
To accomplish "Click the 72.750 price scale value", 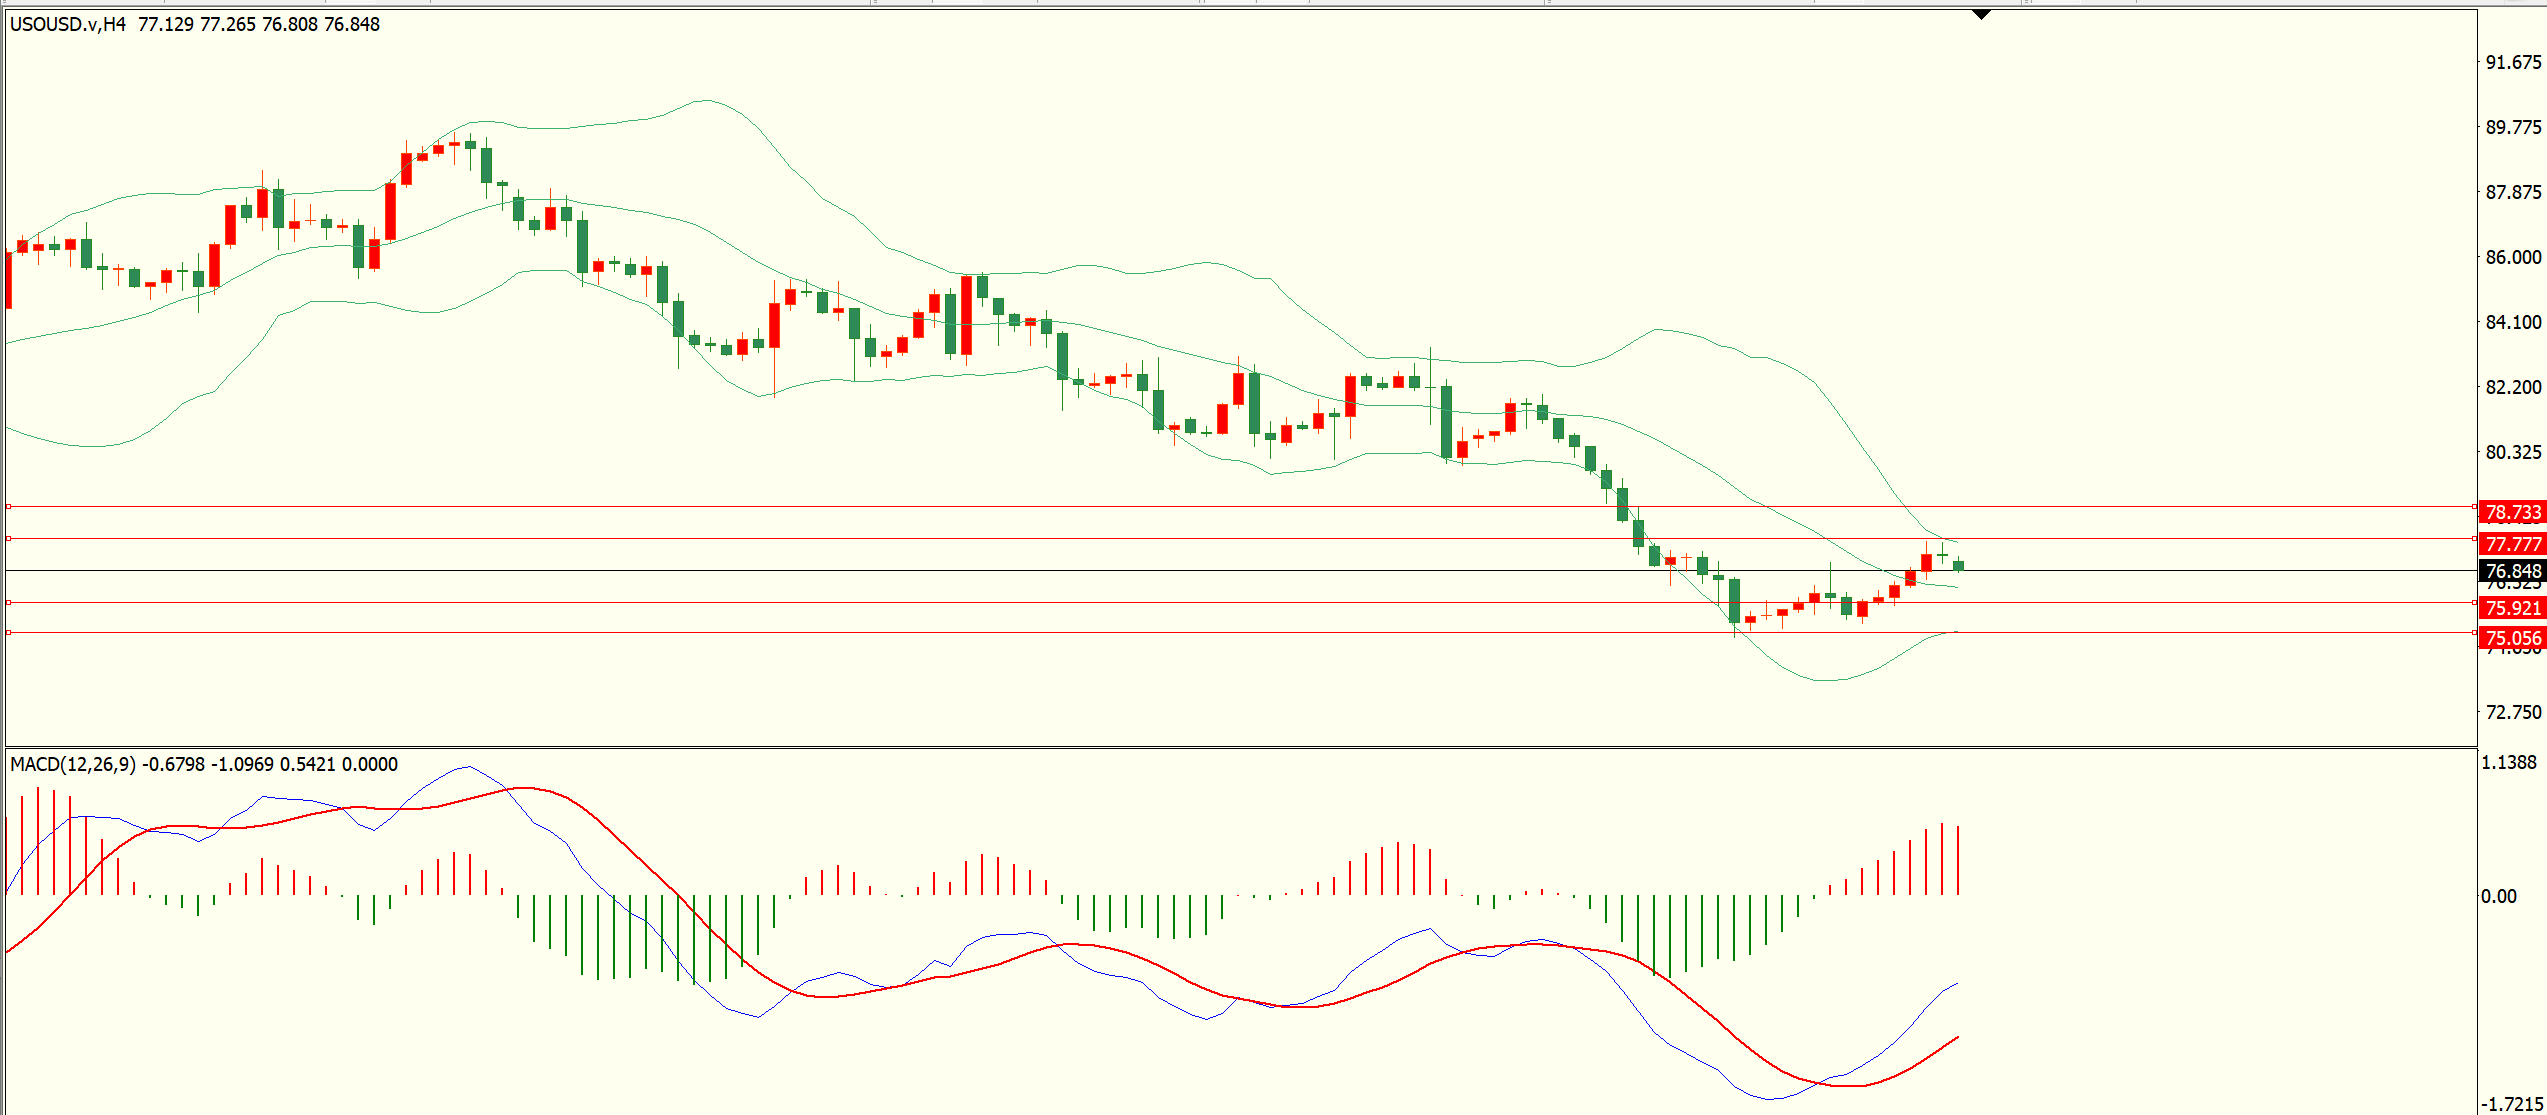I will [x=2513, y=712].
